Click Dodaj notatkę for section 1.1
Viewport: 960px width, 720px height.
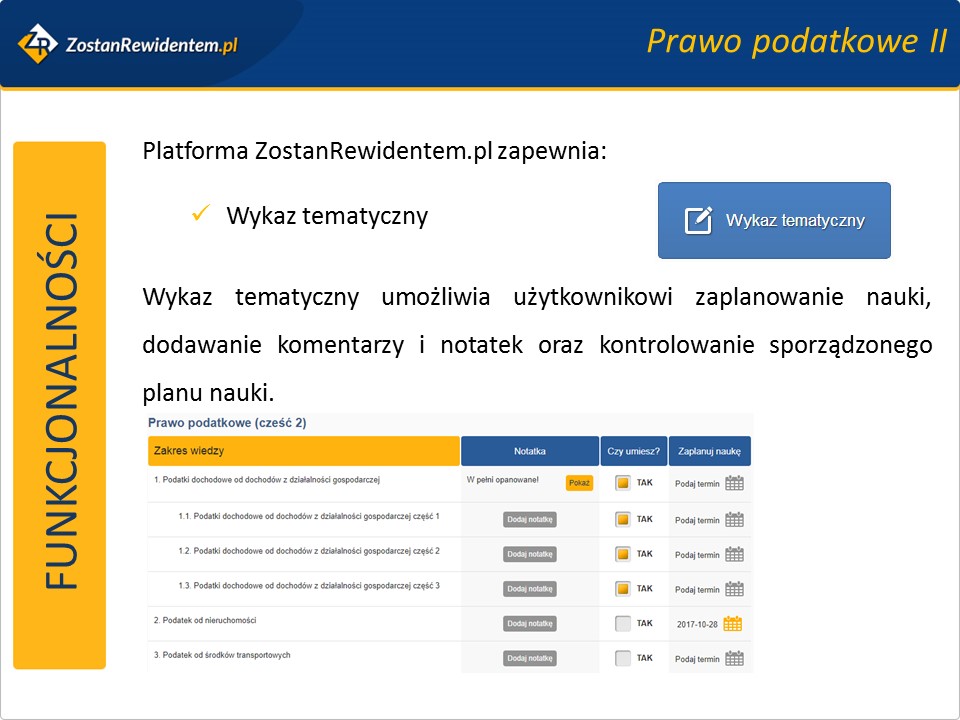529,519
